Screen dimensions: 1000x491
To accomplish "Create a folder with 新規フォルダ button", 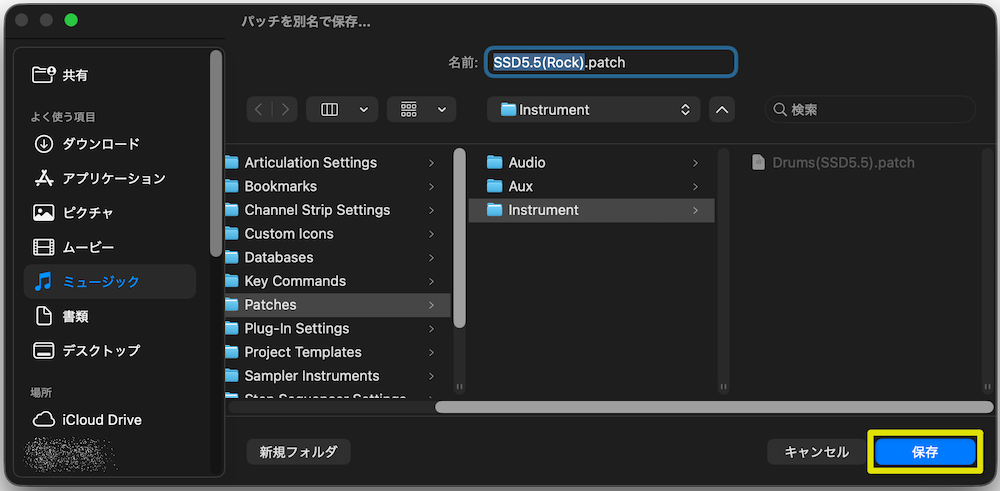I will point(298,452).
